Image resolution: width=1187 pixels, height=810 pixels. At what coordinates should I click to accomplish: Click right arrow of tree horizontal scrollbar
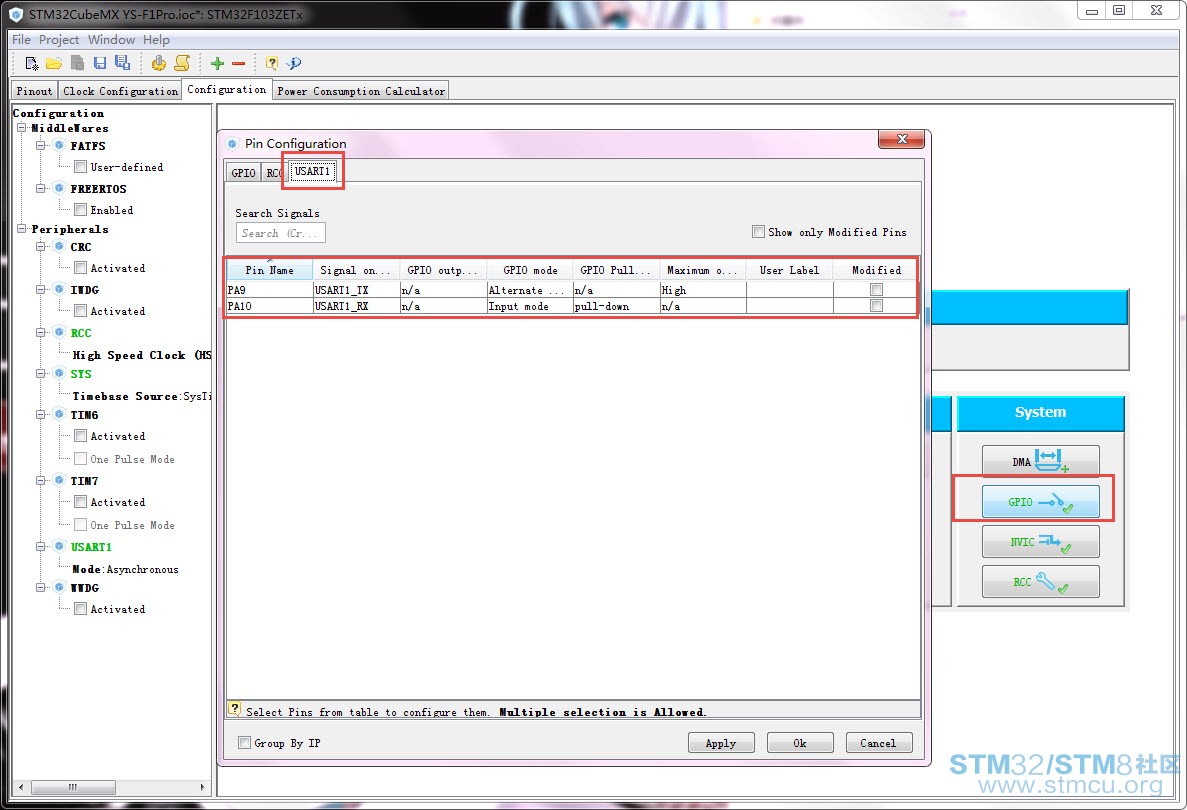pyautogui.click(x=202, y=787)
